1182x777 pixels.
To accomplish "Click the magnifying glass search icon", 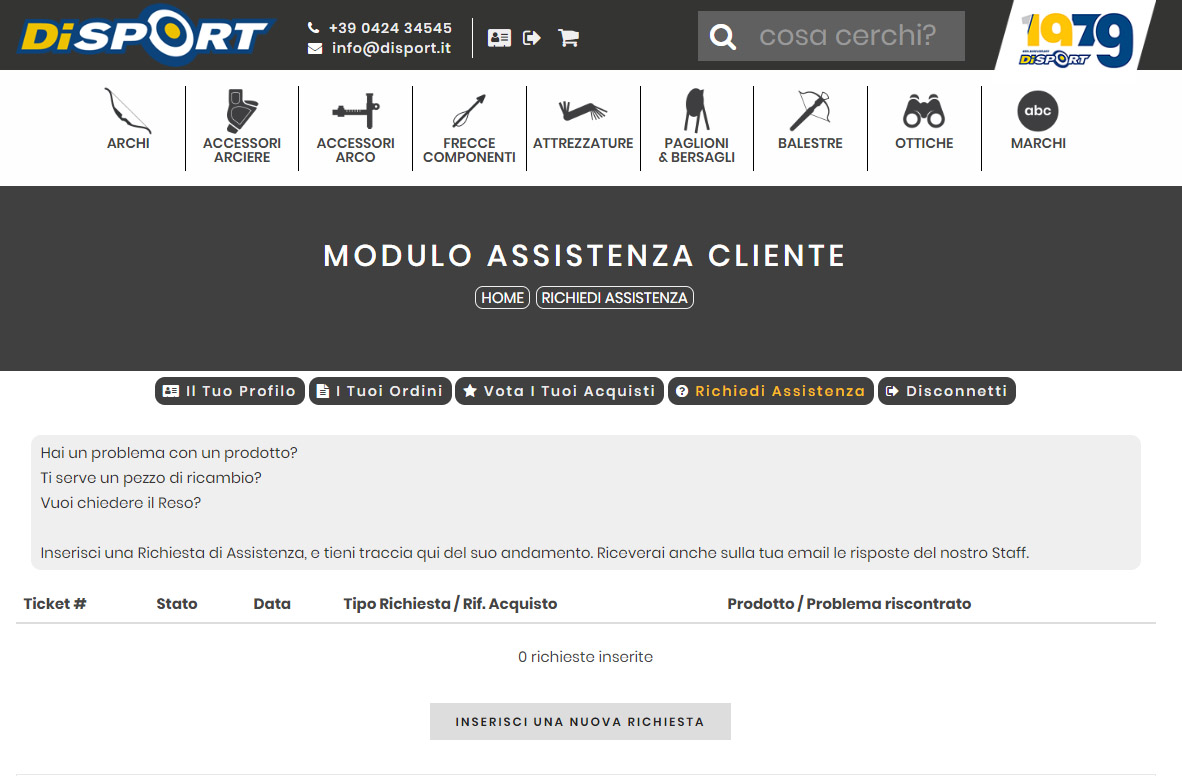I will point(722,37).
